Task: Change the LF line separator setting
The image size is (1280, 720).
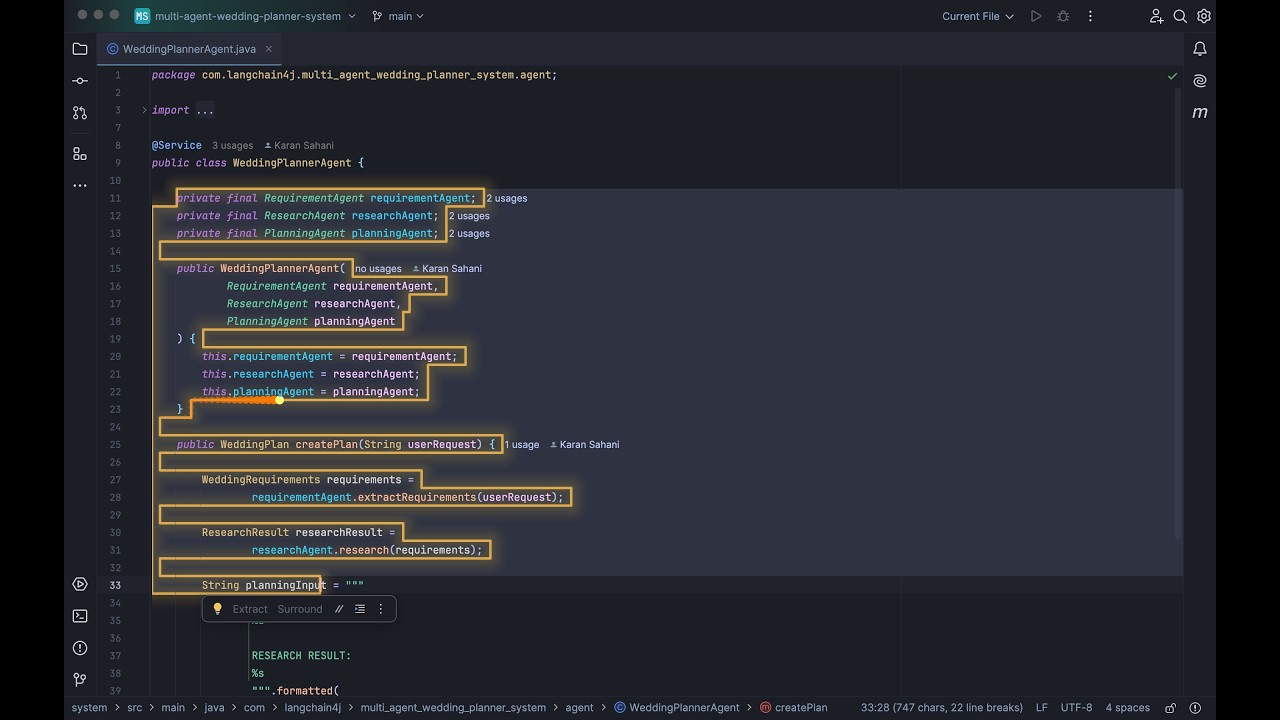Action: coord(1041,708)
